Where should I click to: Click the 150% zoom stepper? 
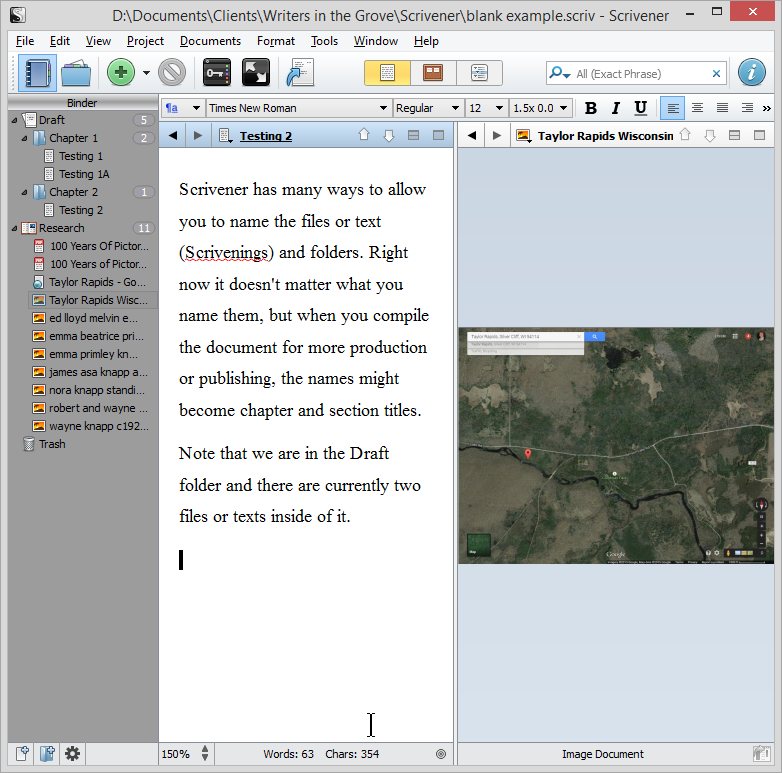tap(205, 754)
